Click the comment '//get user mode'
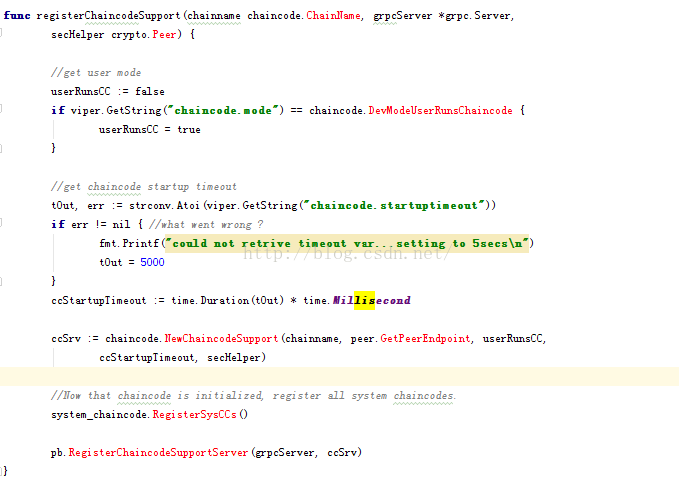679x484 pixels. (x=96, y=73)
